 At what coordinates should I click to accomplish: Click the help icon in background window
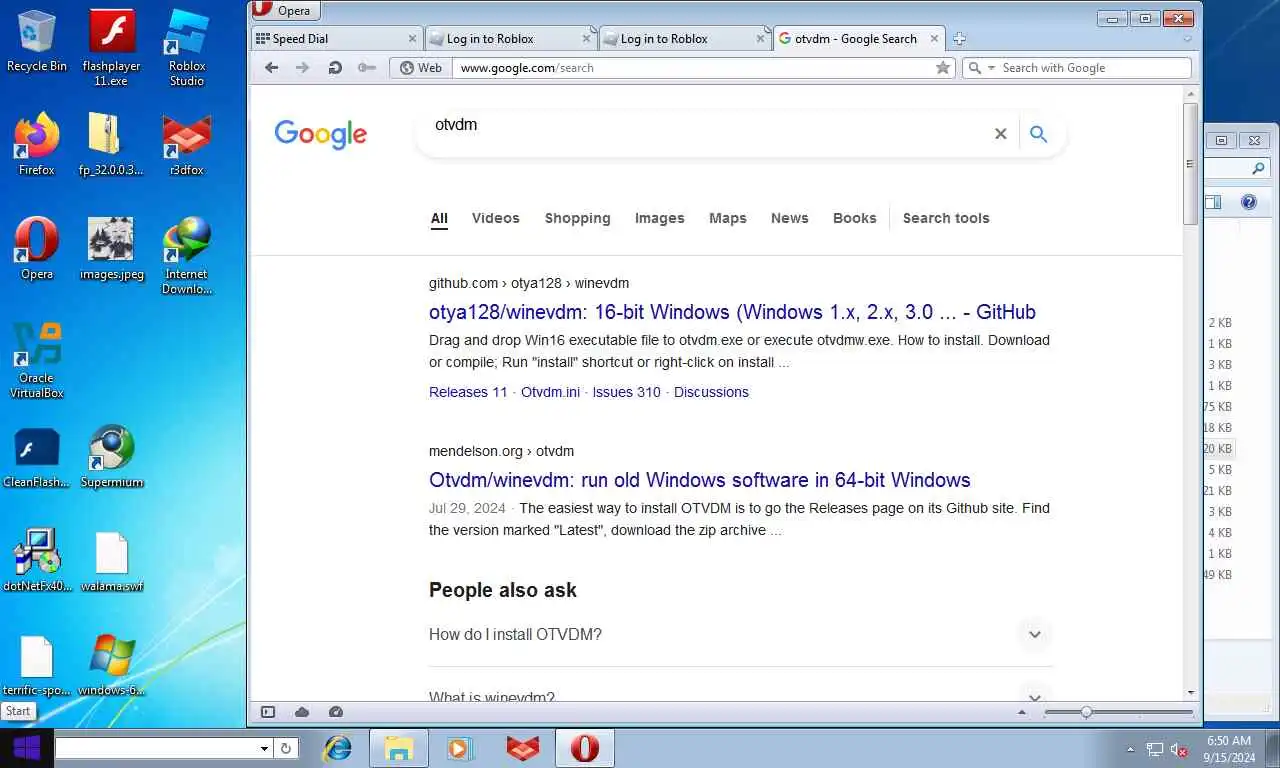tap(1248, 202)
